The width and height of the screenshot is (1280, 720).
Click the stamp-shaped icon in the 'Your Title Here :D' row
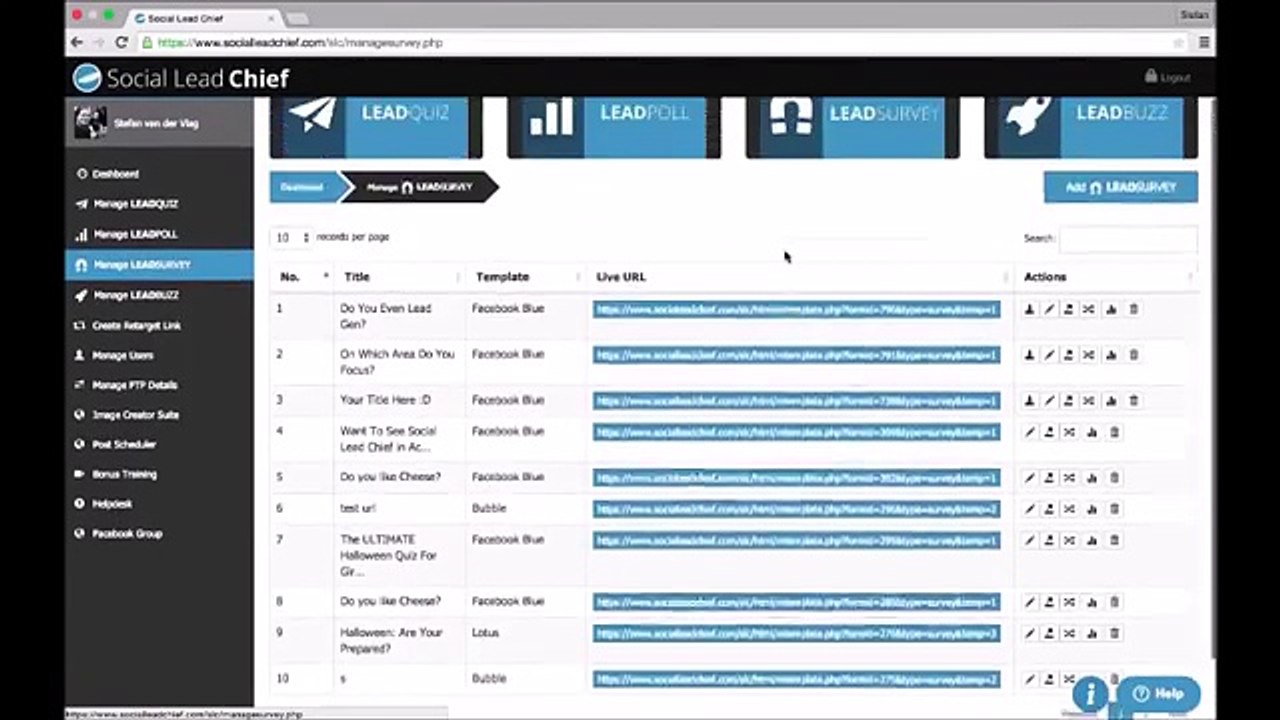[x=1029, y=401]
